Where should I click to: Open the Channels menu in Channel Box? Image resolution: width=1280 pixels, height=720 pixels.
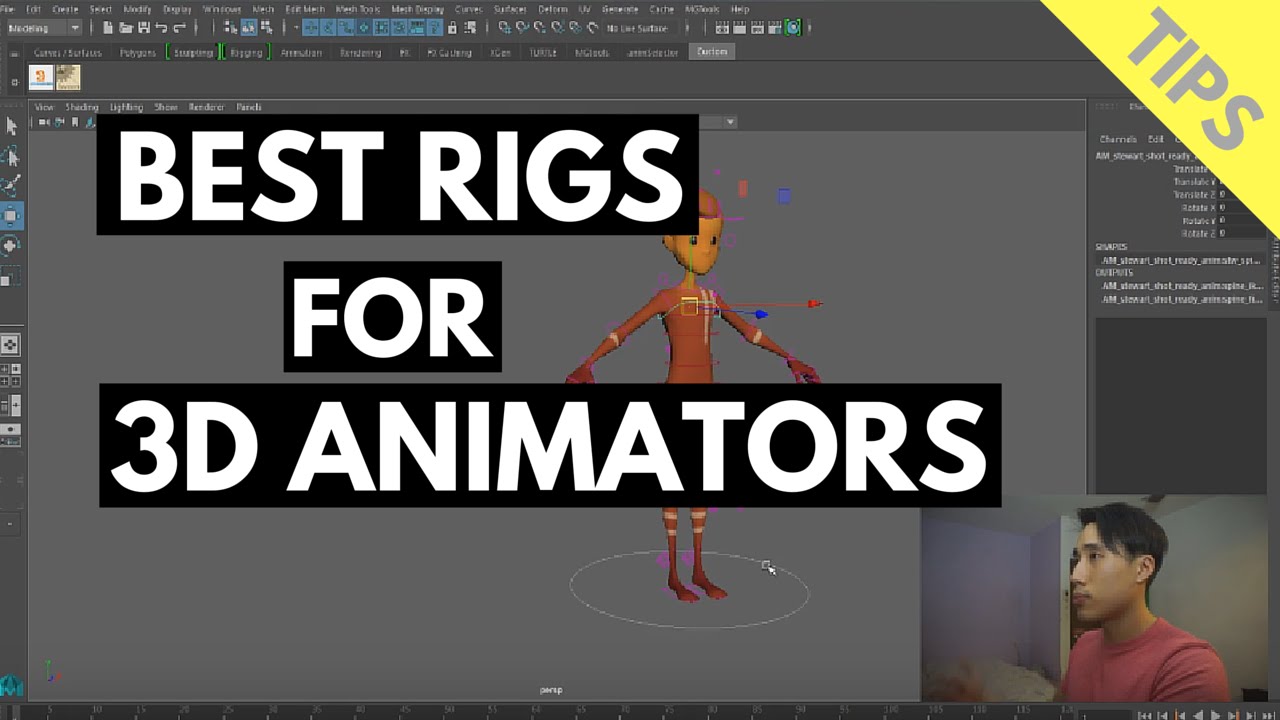click(1117, 139)
